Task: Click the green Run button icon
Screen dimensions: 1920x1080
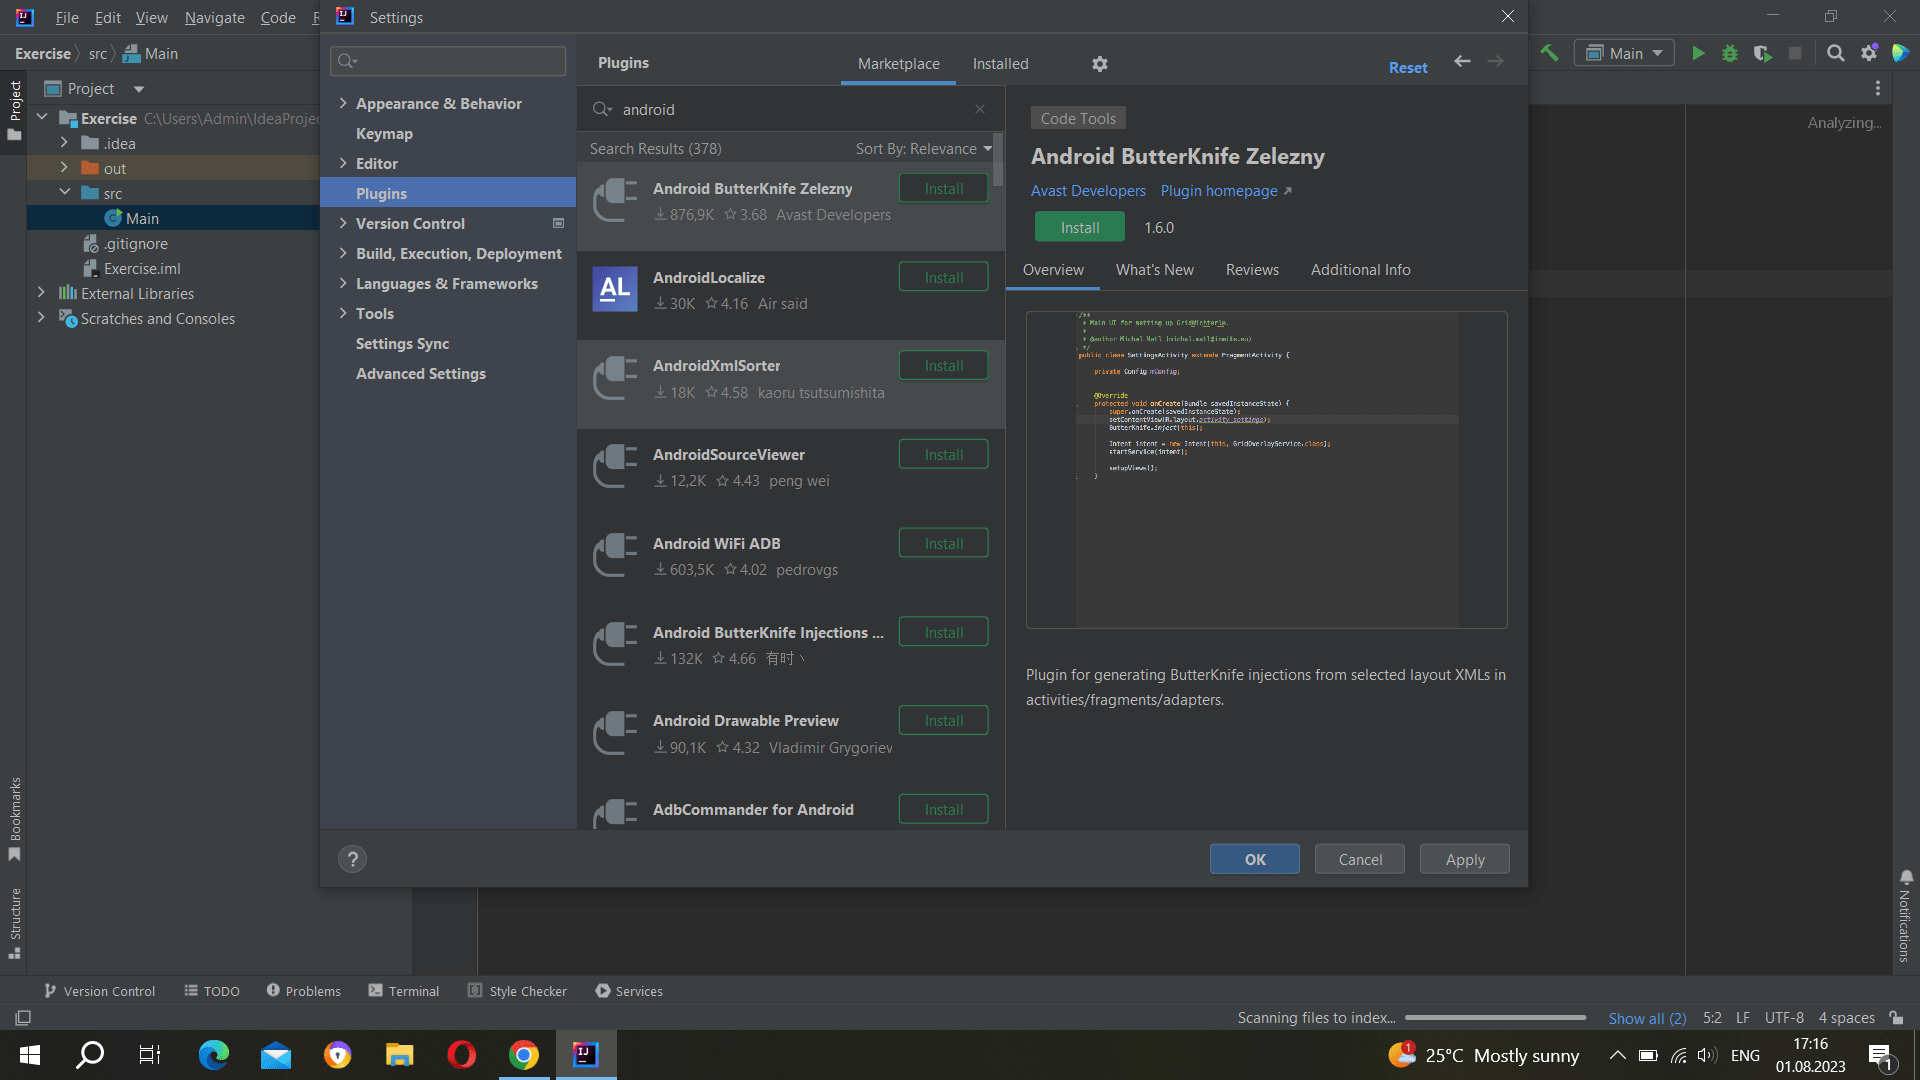Action: 1698,54
